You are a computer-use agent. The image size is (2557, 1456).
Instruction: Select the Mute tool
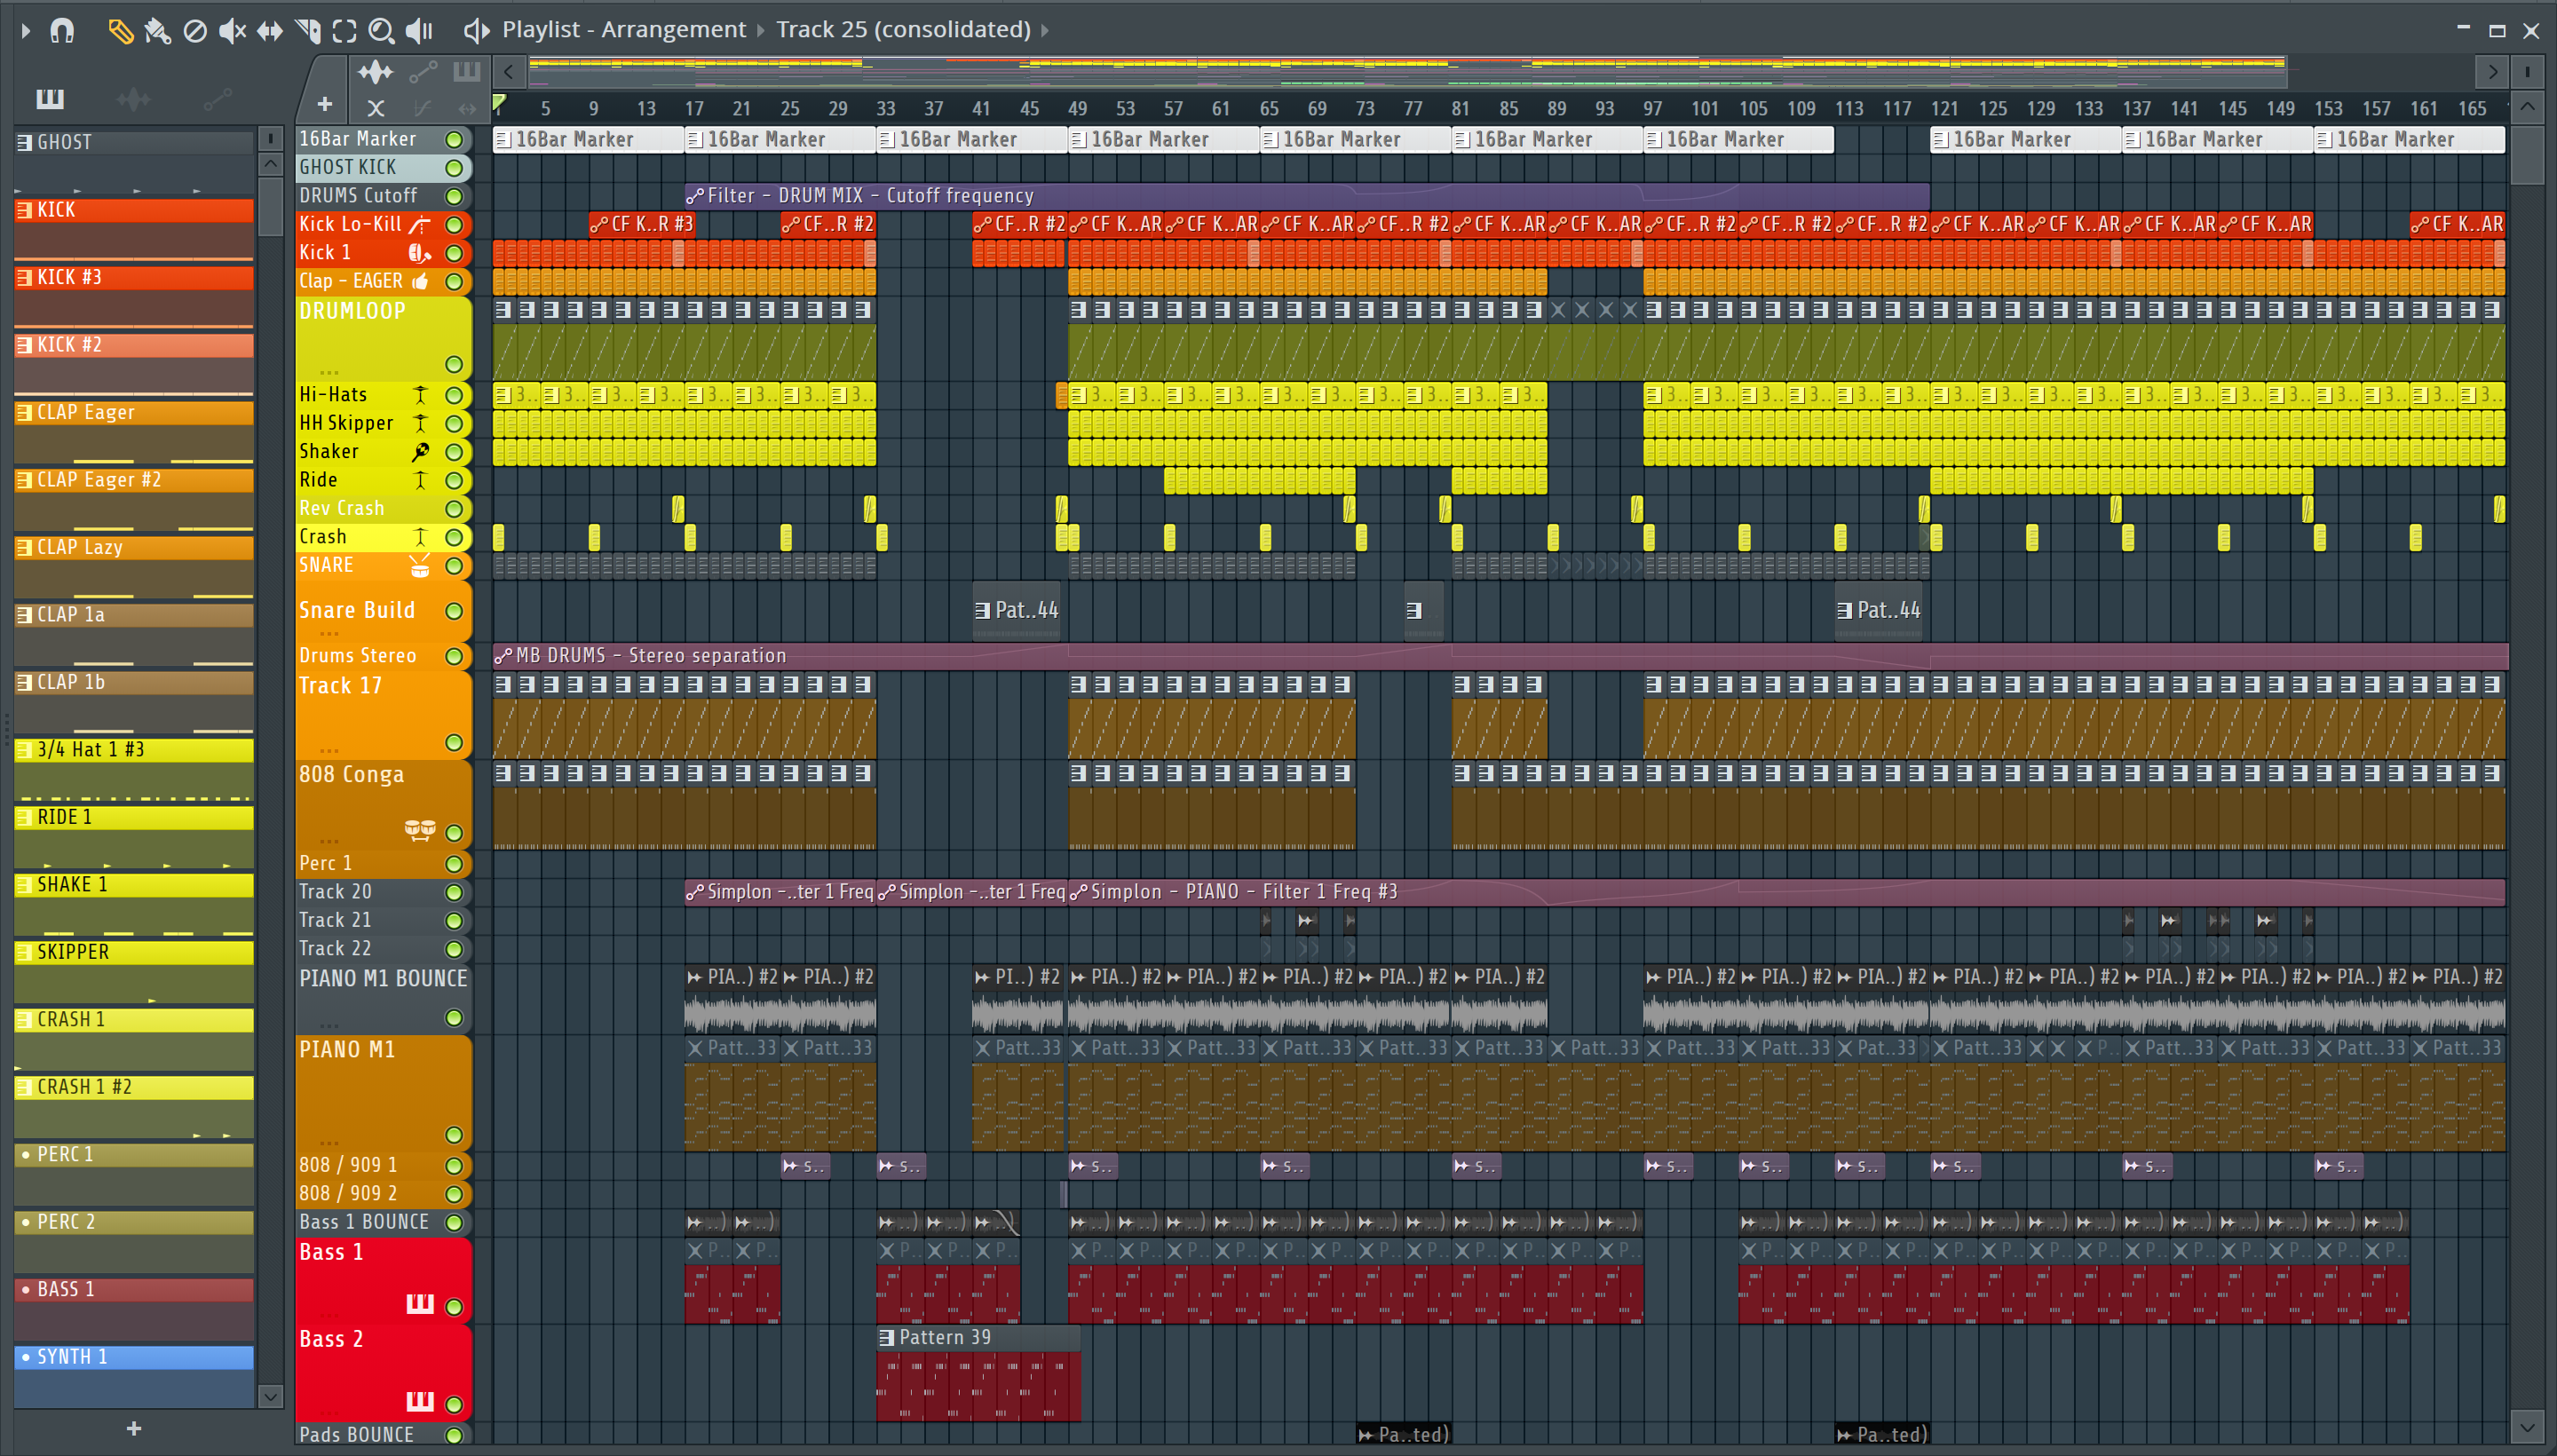[x=232, y=31]
